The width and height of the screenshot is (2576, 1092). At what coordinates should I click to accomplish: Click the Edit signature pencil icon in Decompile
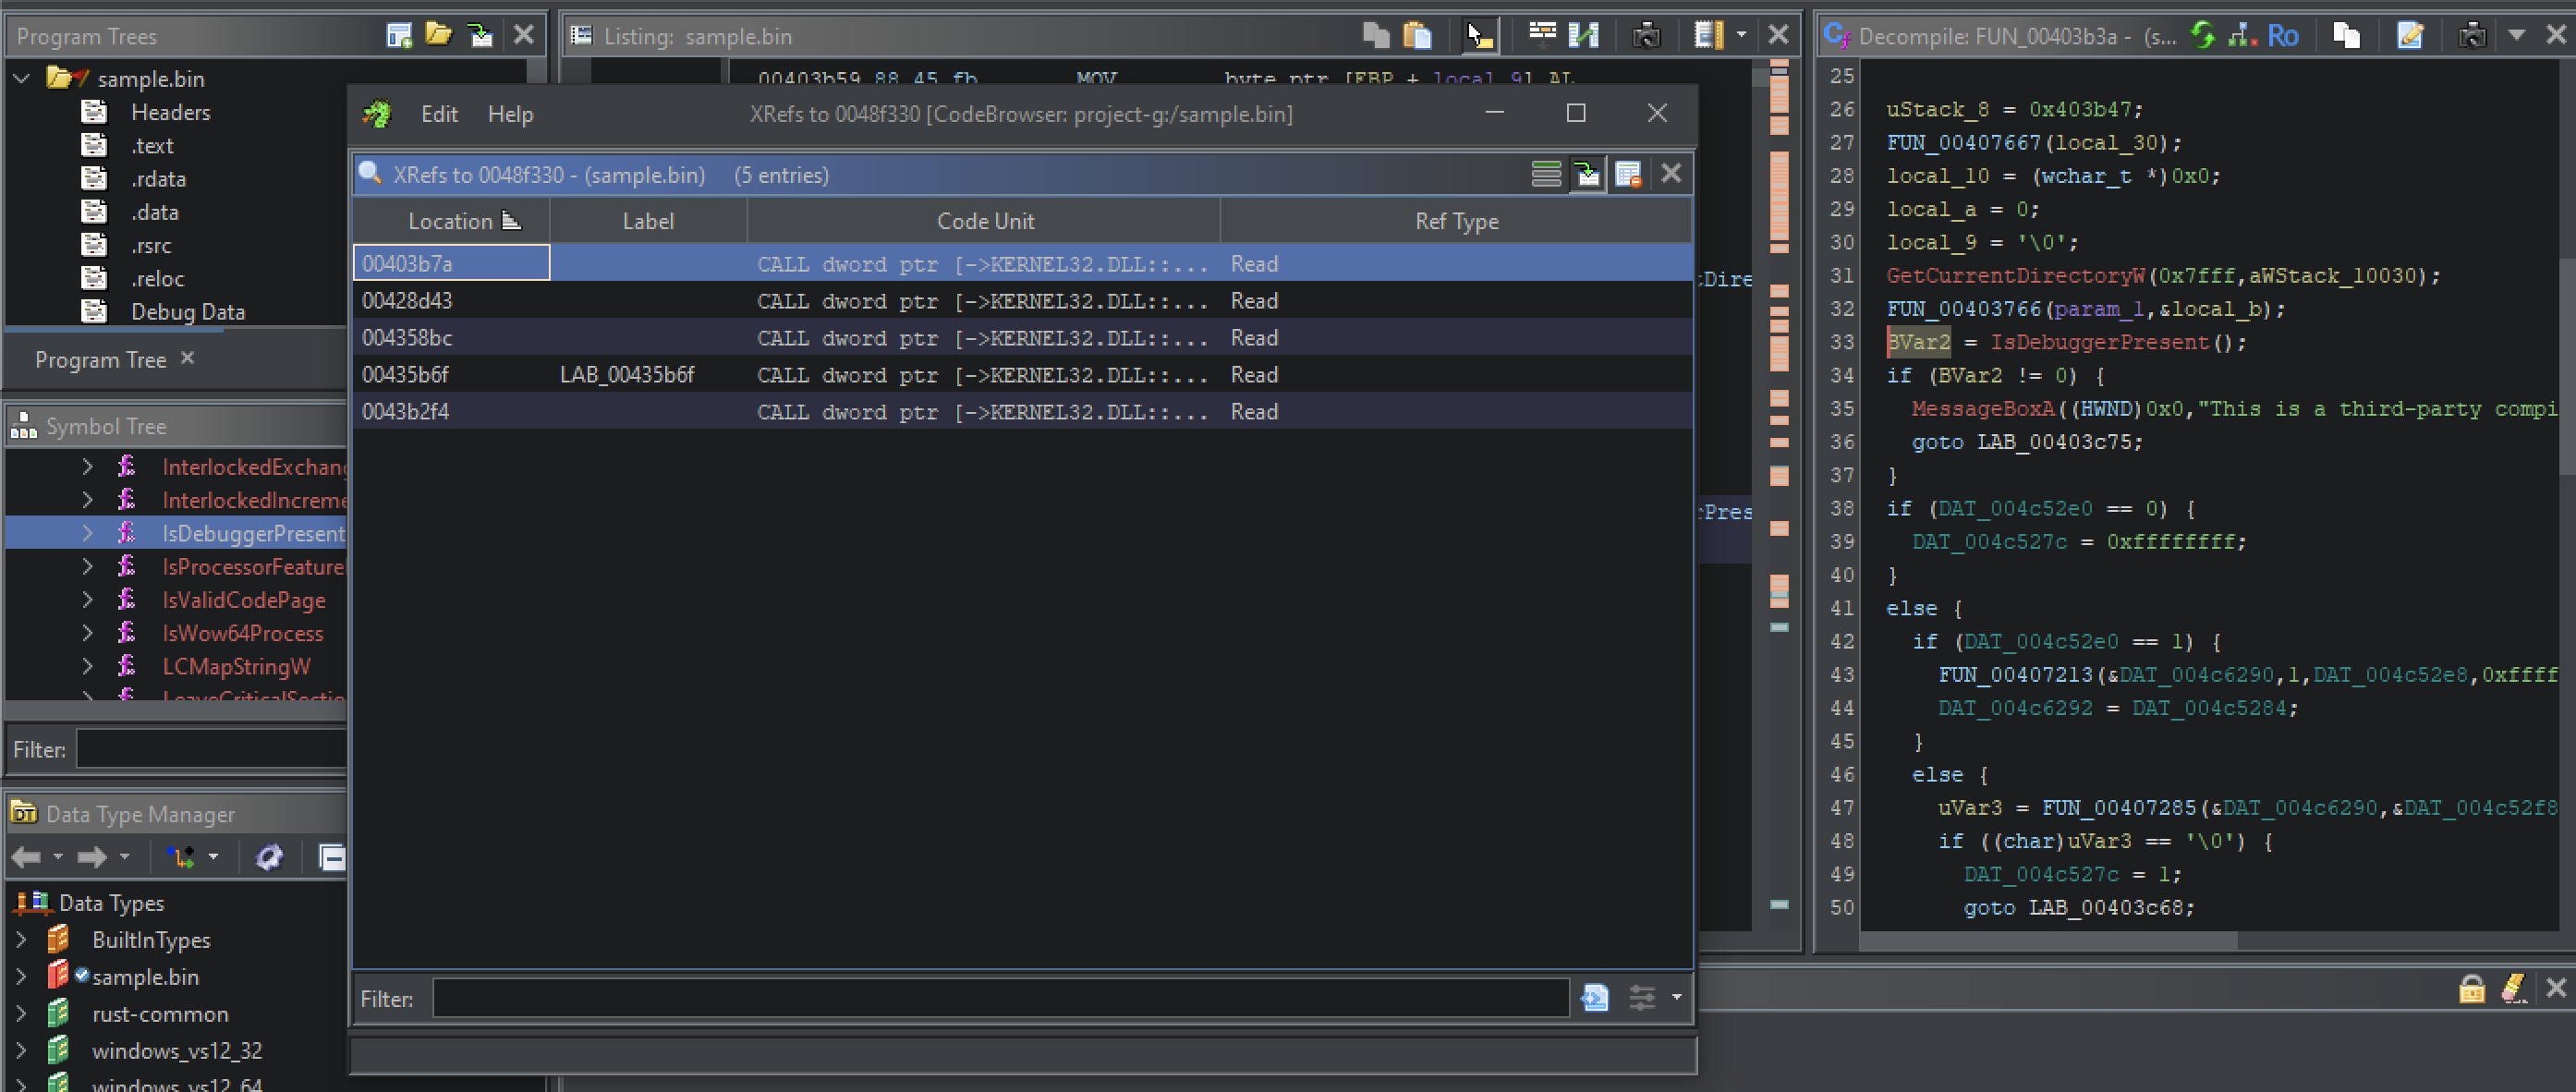click(x=2410, y=36)
